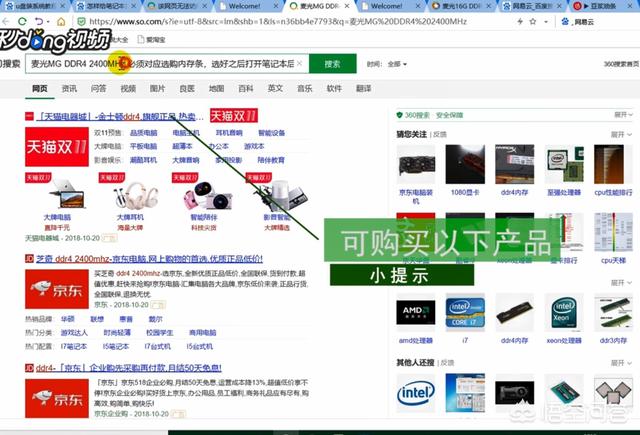Select the 地图 search tab
The image size is (640, 435).
coord(216,88)
